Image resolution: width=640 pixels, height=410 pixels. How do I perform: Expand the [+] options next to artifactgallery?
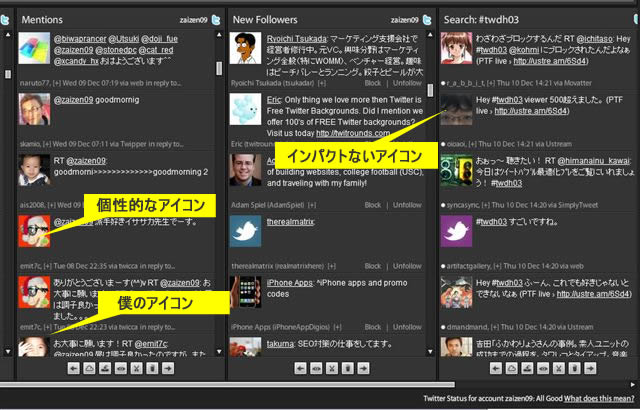point(497,266)
